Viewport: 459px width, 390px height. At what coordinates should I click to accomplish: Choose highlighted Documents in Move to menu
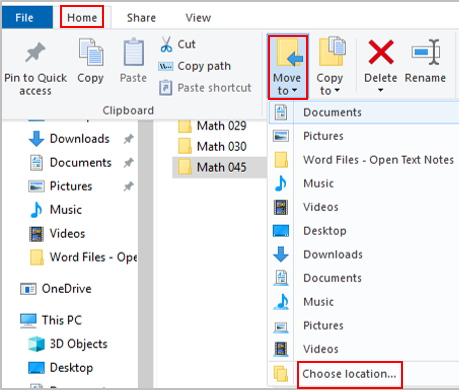coord(364,112)
